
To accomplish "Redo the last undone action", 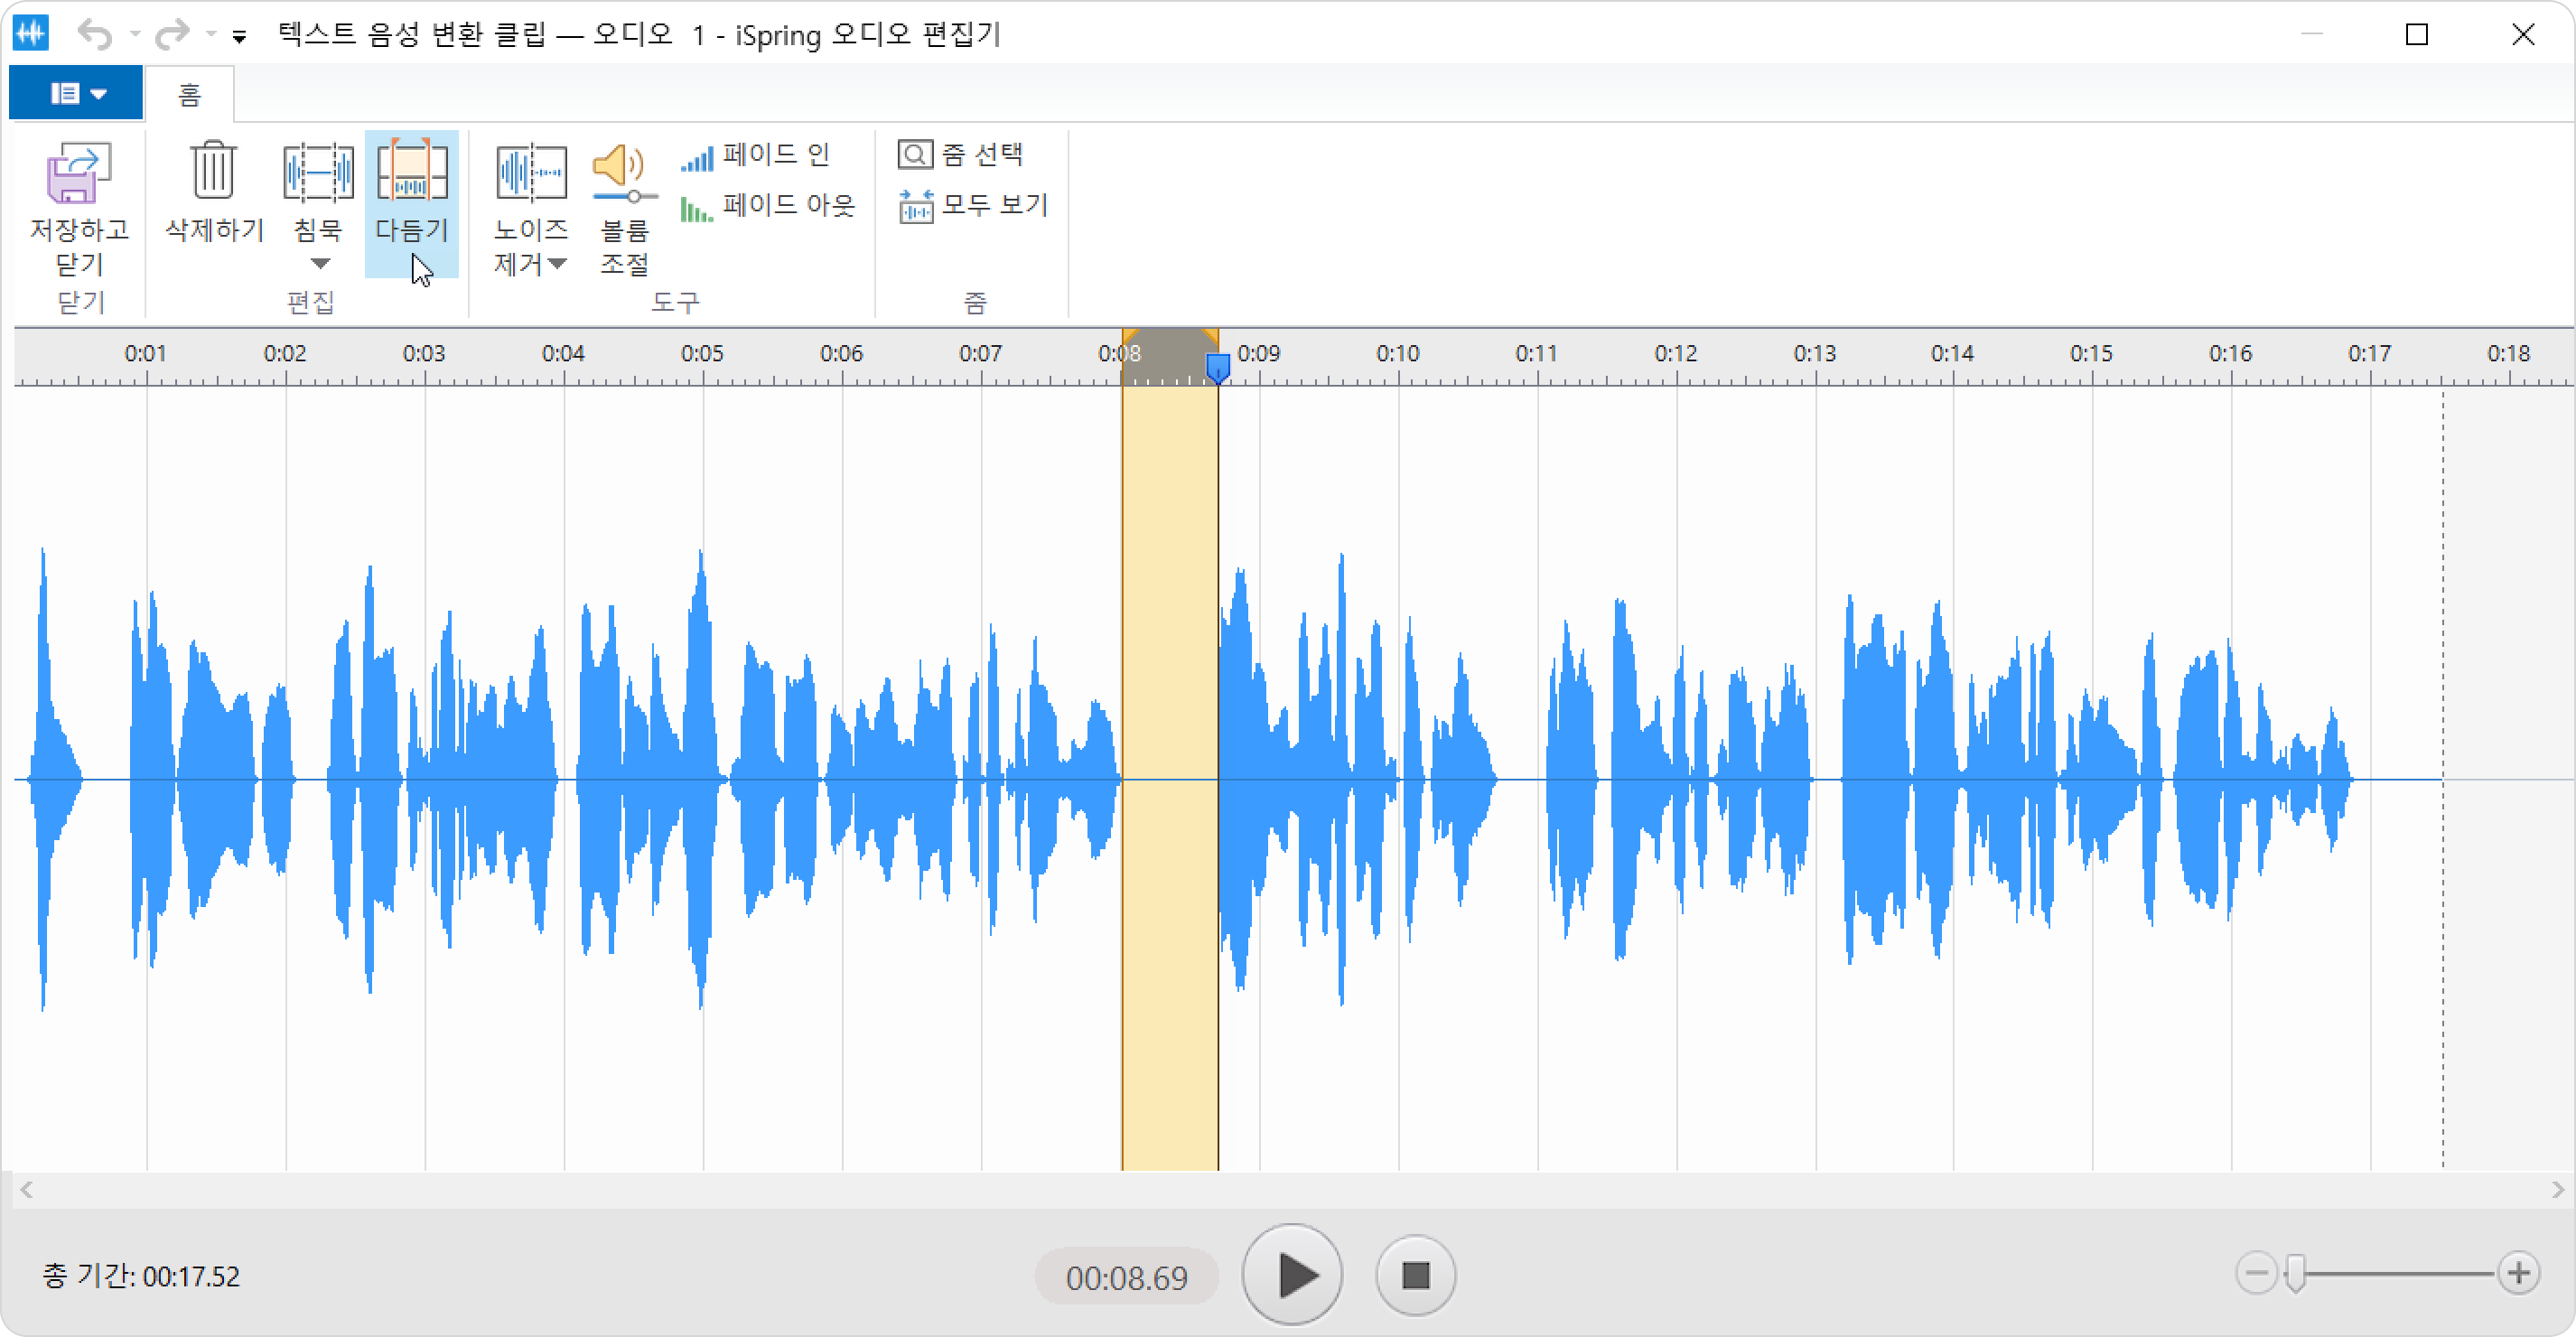I will 172,35.
